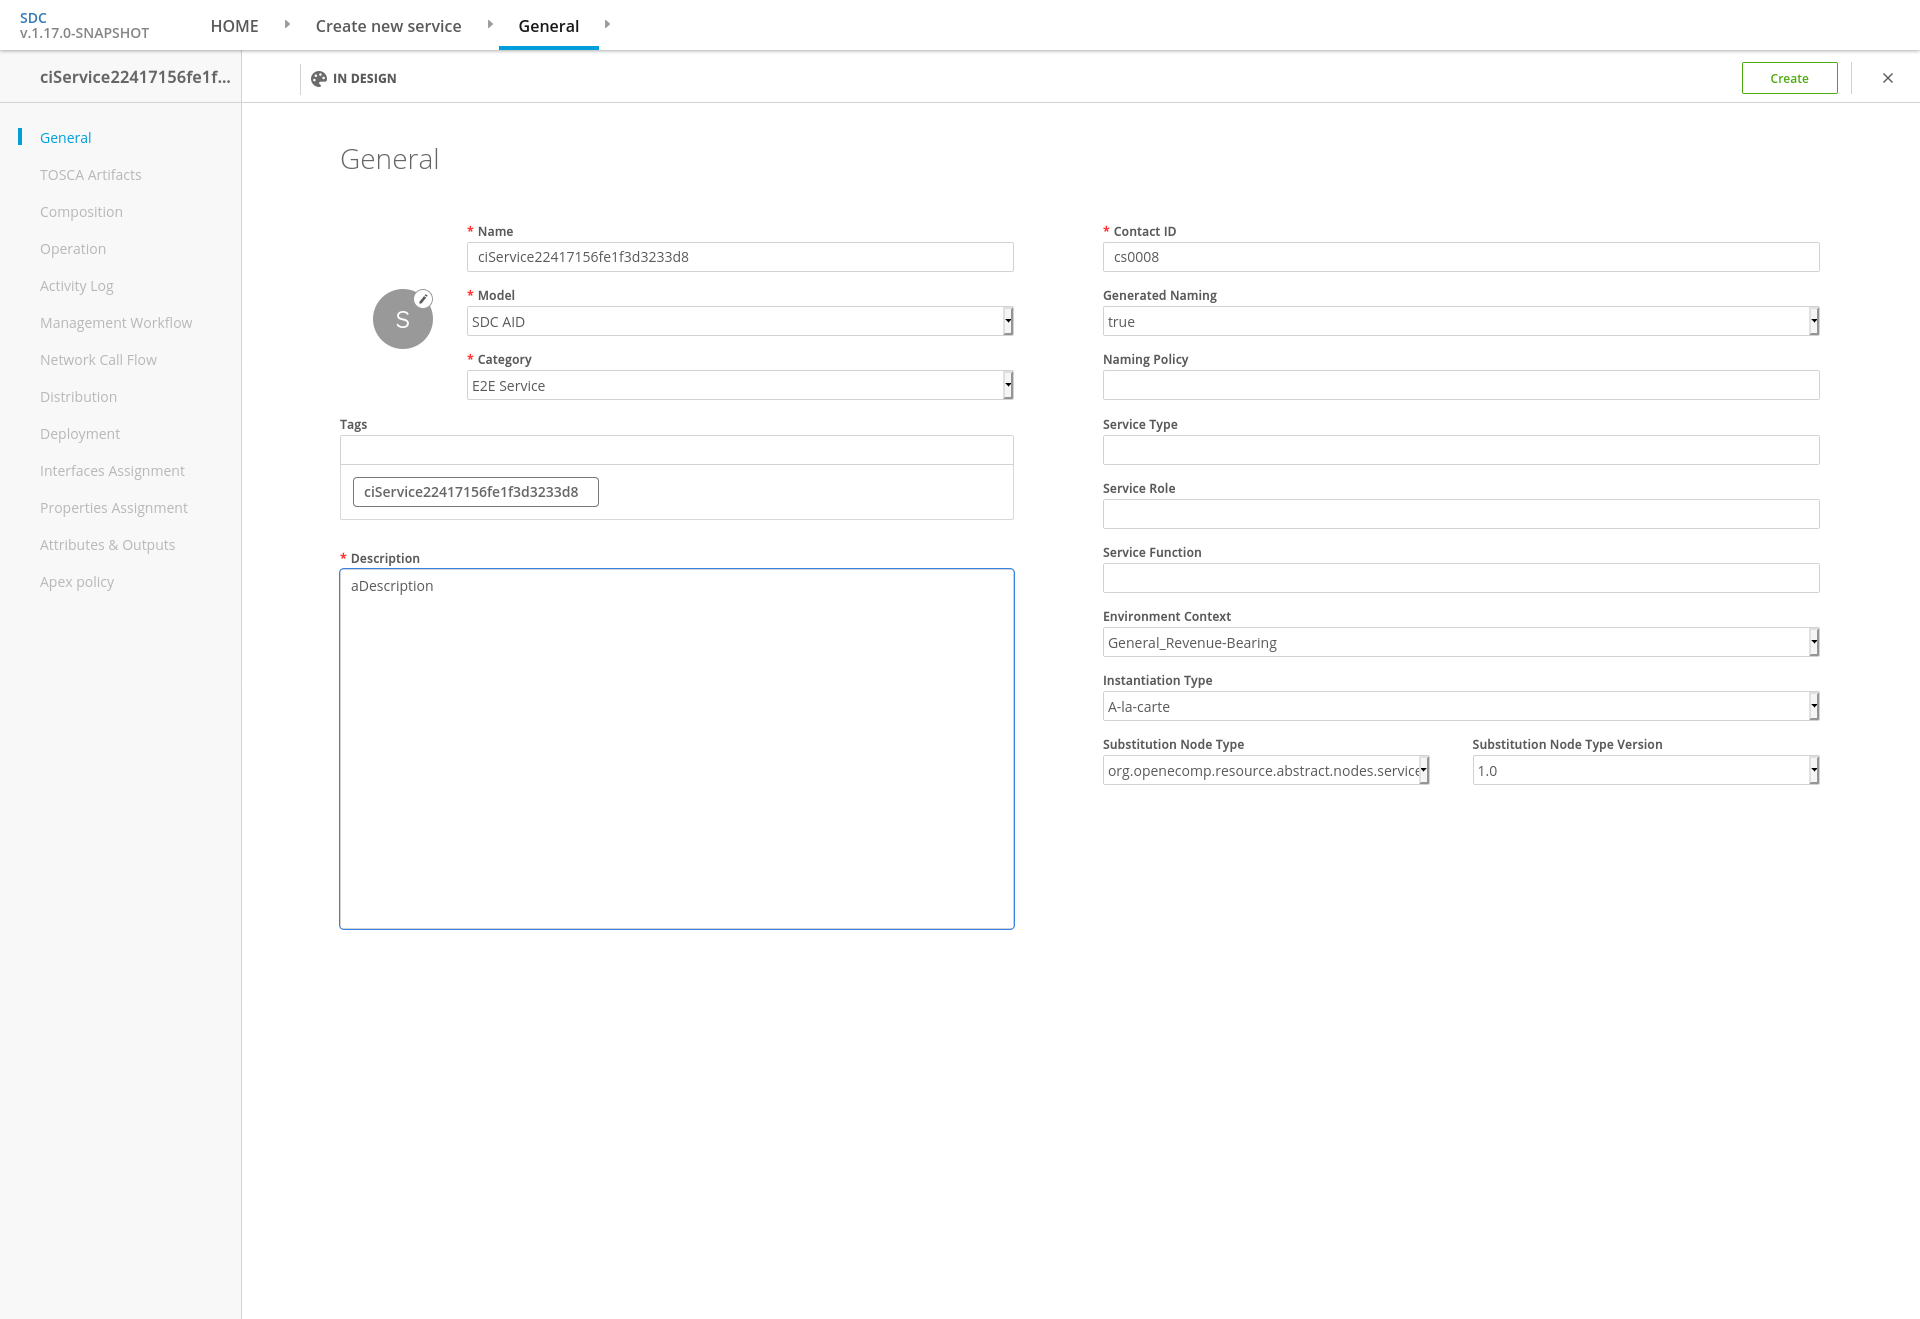This screenshot has height=1319, width=1920.
Task: Open Operation in the sidebar
Action: pos(73,249)
